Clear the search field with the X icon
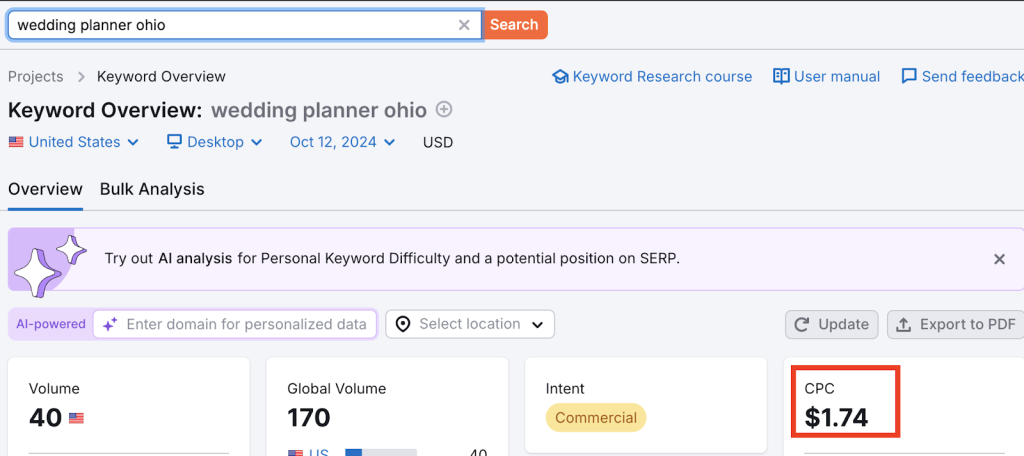Image resolution: width=1024 pixels, height=456 pixels. (464, 25)
